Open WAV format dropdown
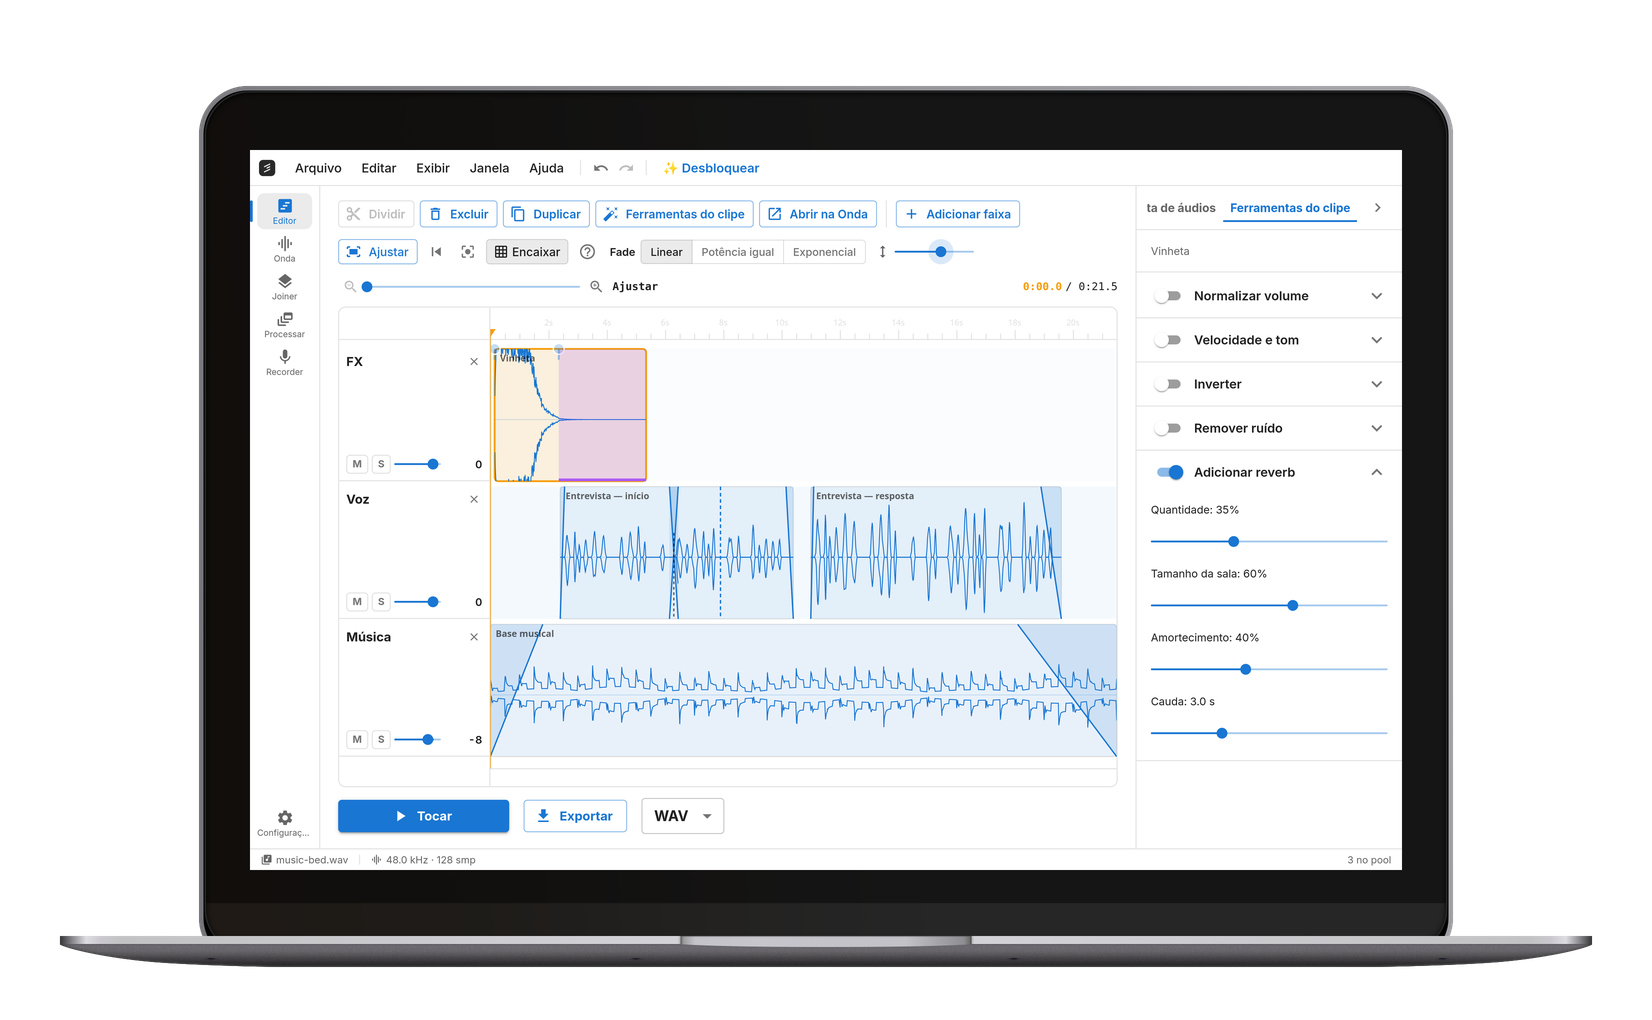 point(683,816)
